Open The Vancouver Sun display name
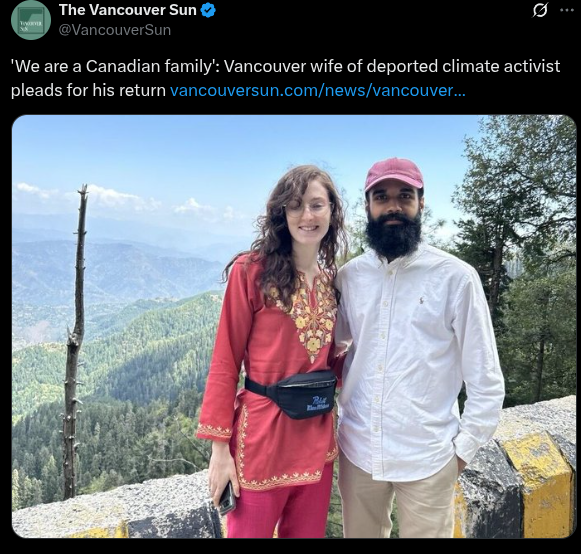This screenshot has width=581, height=554. click(x=127, y=10)
